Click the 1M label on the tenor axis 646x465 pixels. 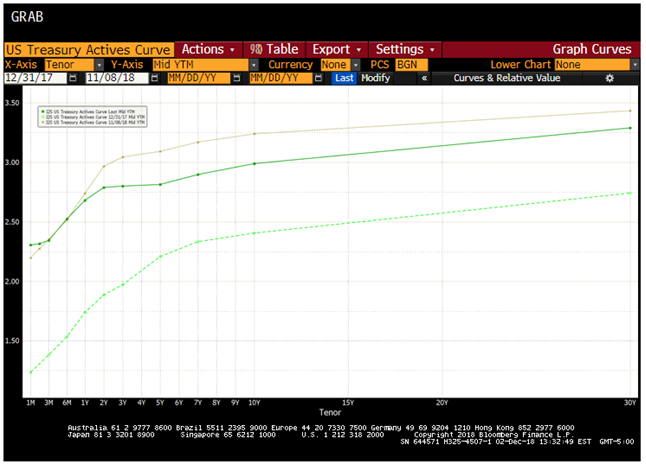pyautogui.click(x=31, y=403)
